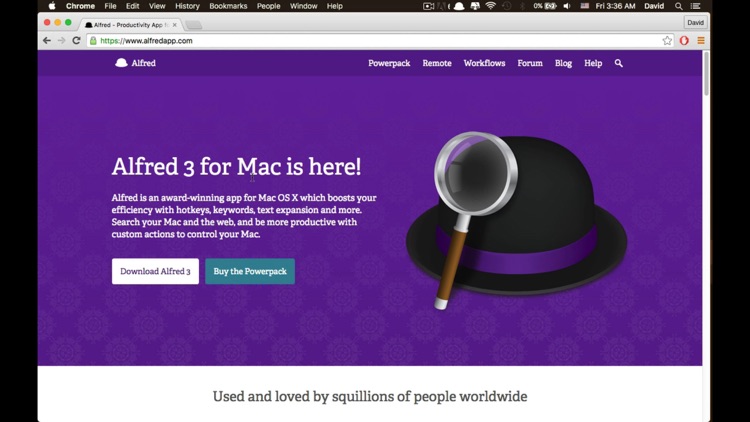Click the Alfred hat icon in the menu bar

point(459,6)
